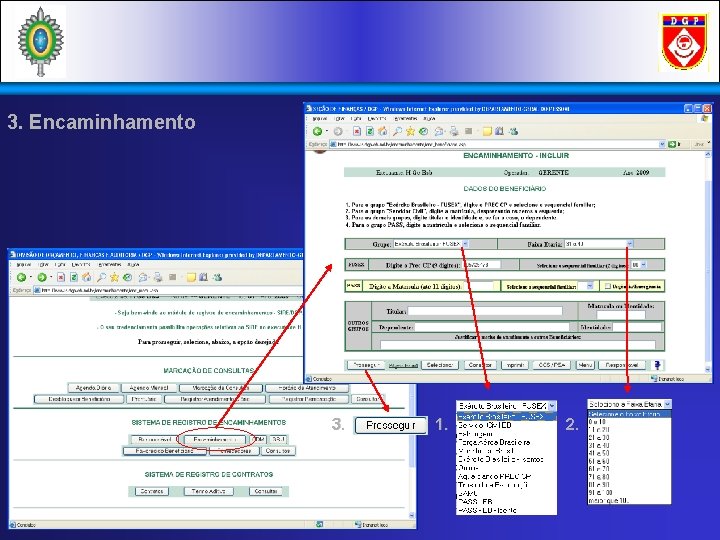The width and height of the screenshot is (720, 540).
Task: Click Back arrow in the menu browser window
Action: point(21,277)
